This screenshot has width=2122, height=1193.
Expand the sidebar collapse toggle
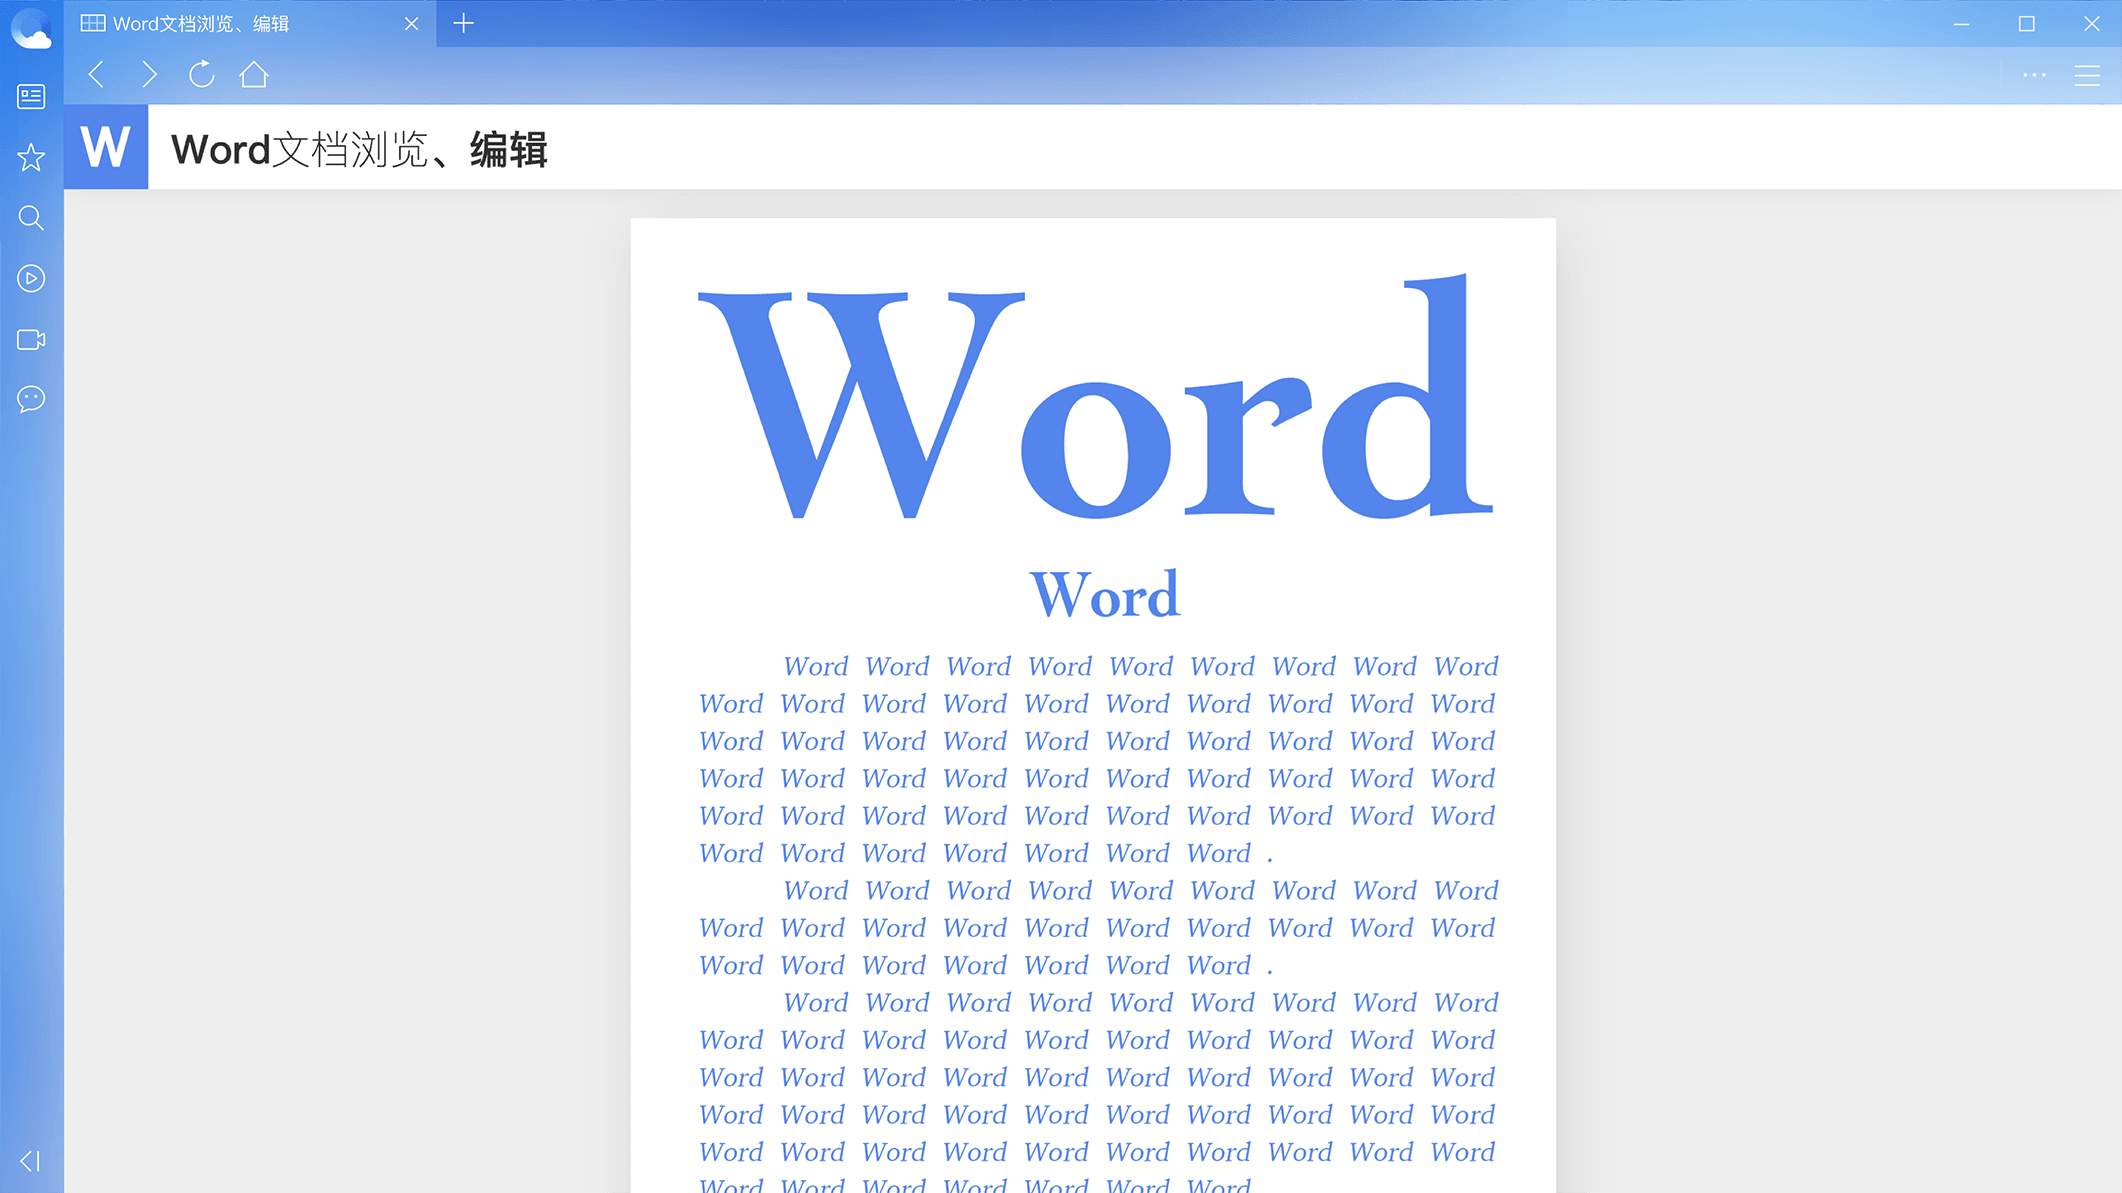pos(29,1162)
